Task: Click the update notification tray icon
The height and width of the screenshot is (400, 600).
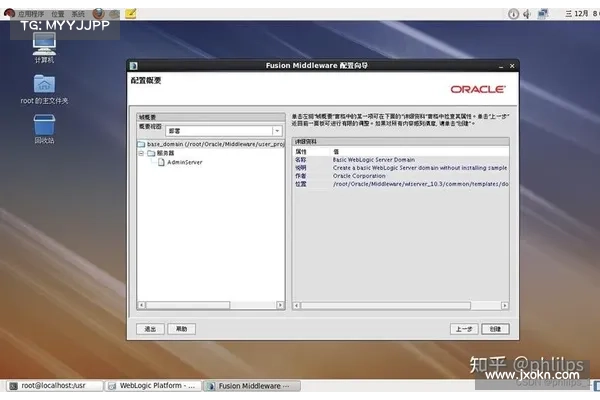Action: (513, 14)
